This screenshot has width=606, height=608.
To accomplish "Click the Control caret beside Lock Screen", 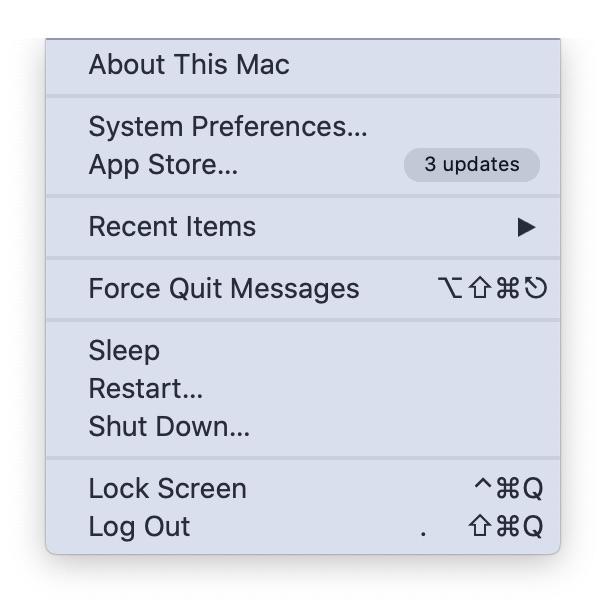I will click(x=483, y=487).
